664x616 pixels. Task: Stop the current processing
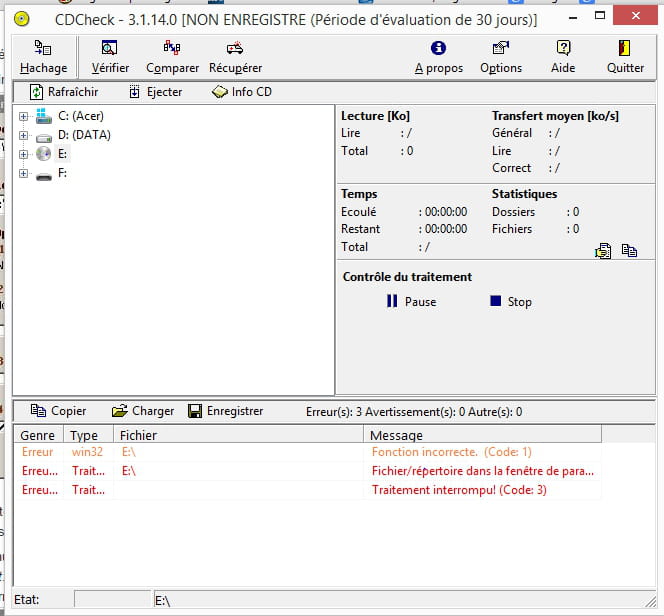[x=510, y=302]
